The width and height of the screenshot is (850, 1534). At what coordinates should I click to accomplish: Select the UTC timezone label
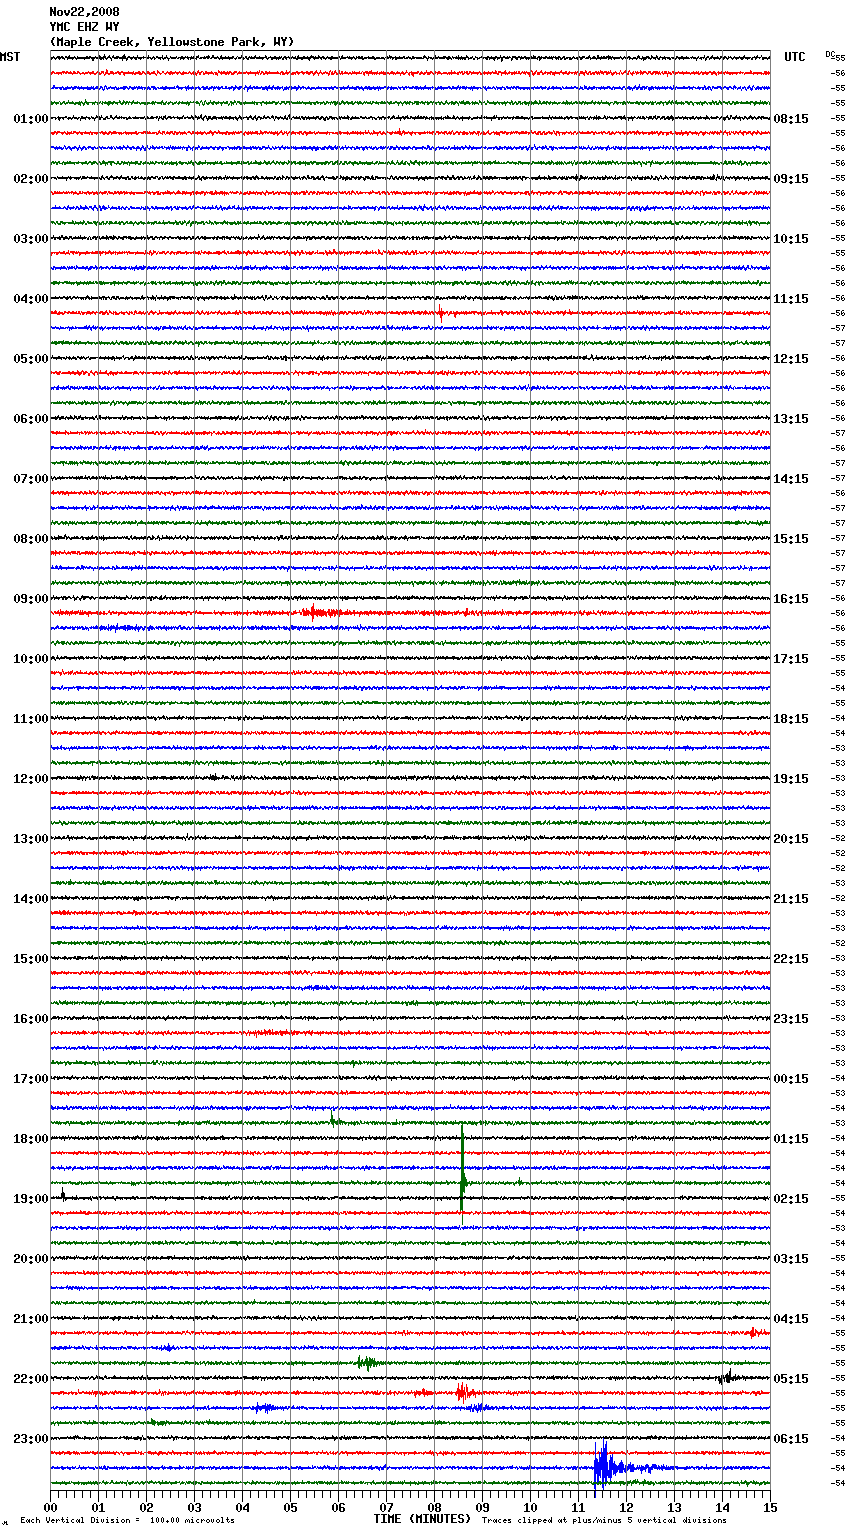coord(794,57)
